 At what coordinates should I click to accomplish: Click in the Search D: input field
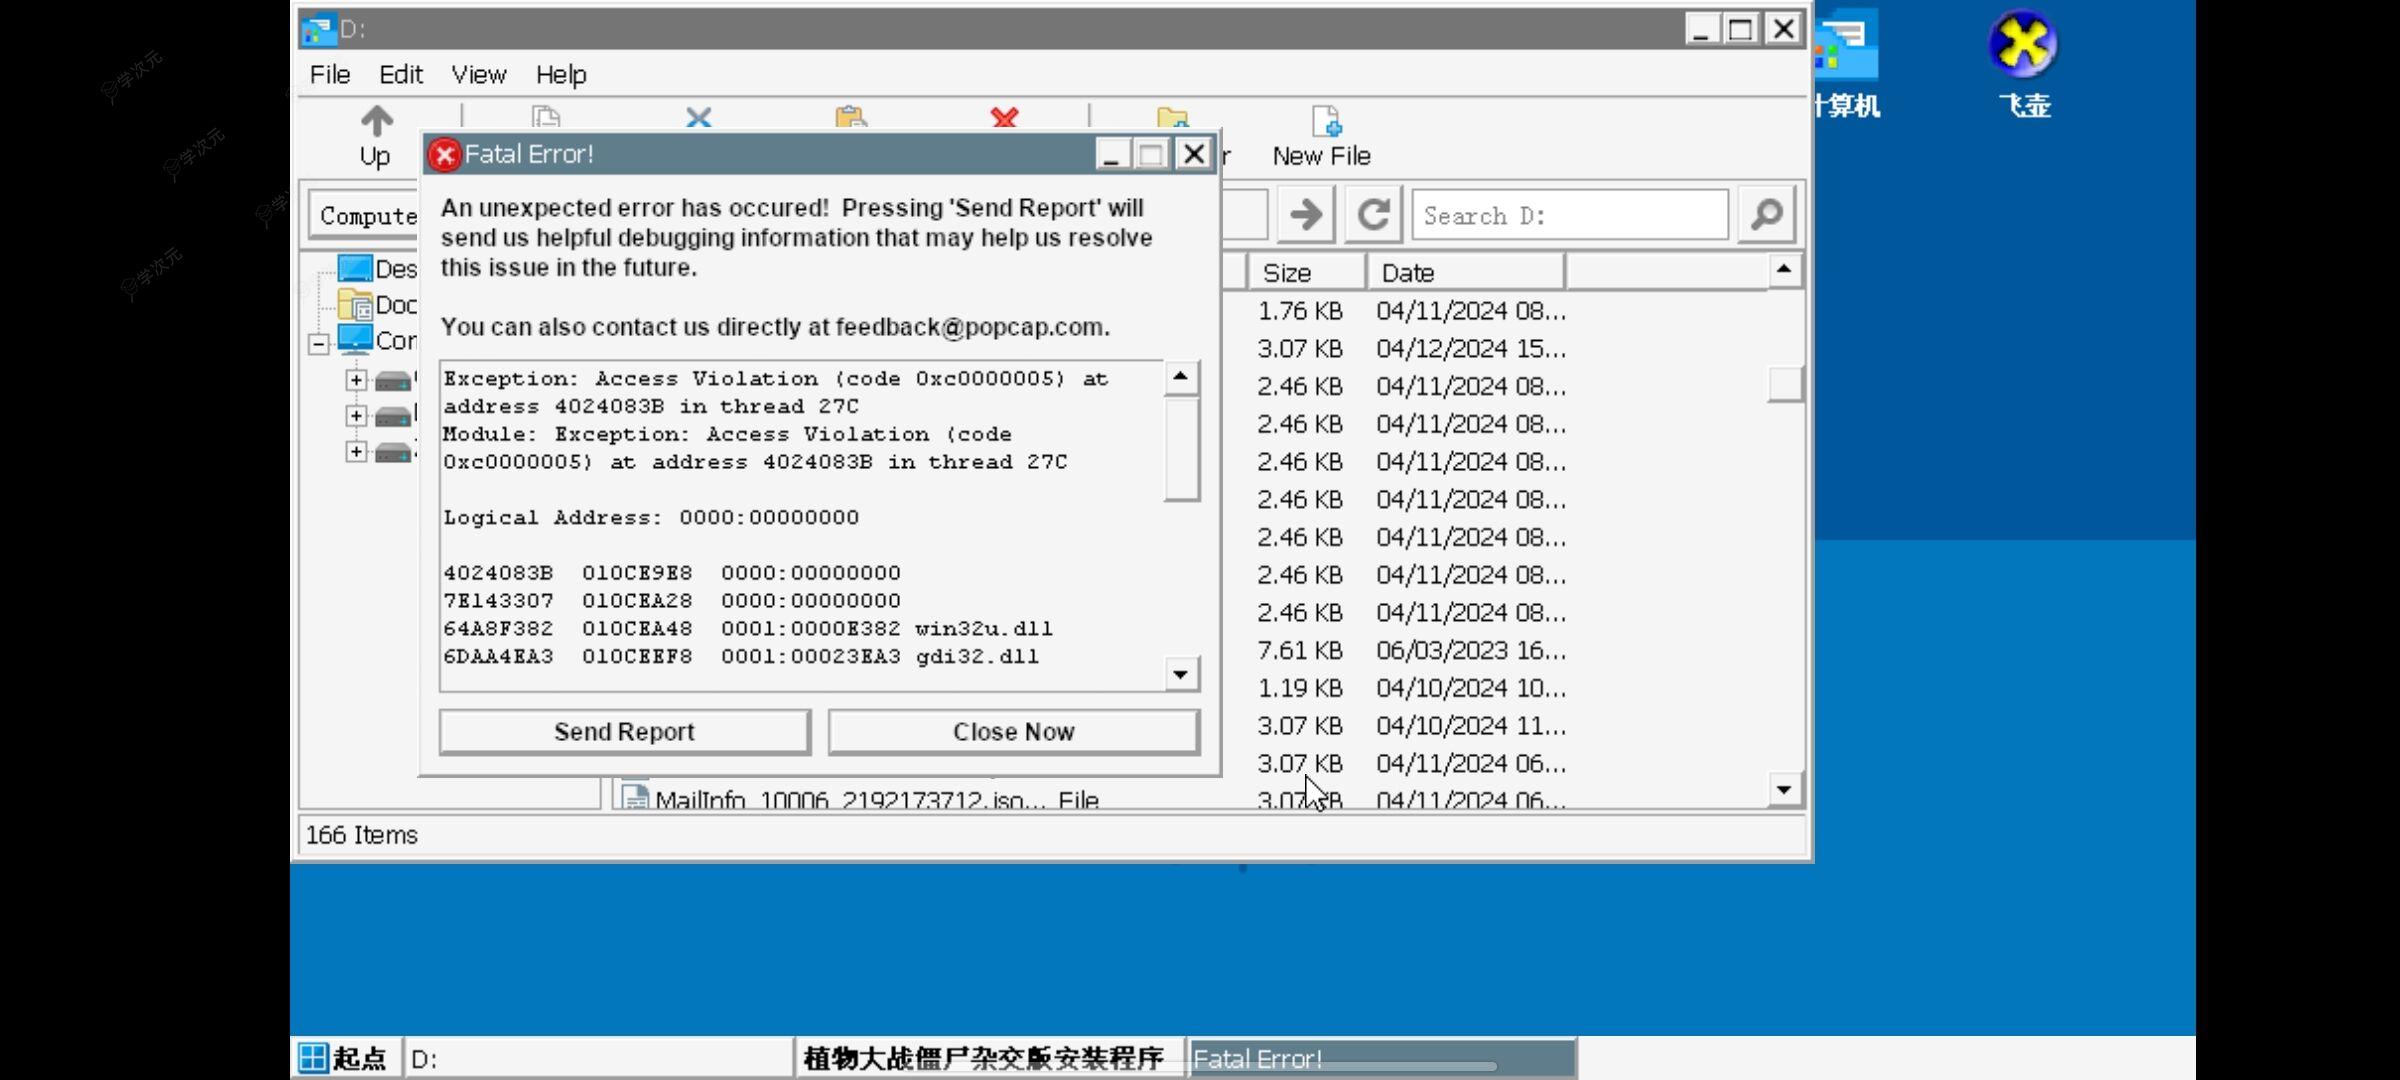(1567, 216)
